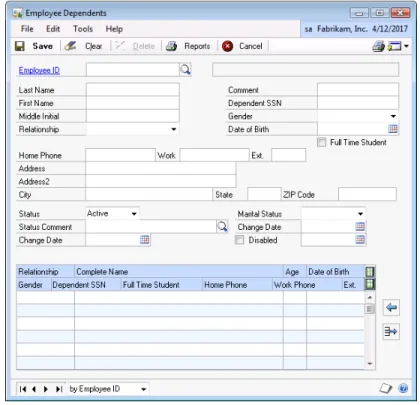Open Status Change Date calendar picker
Viewport: 420px width, 405px height.
coord(145,240)
